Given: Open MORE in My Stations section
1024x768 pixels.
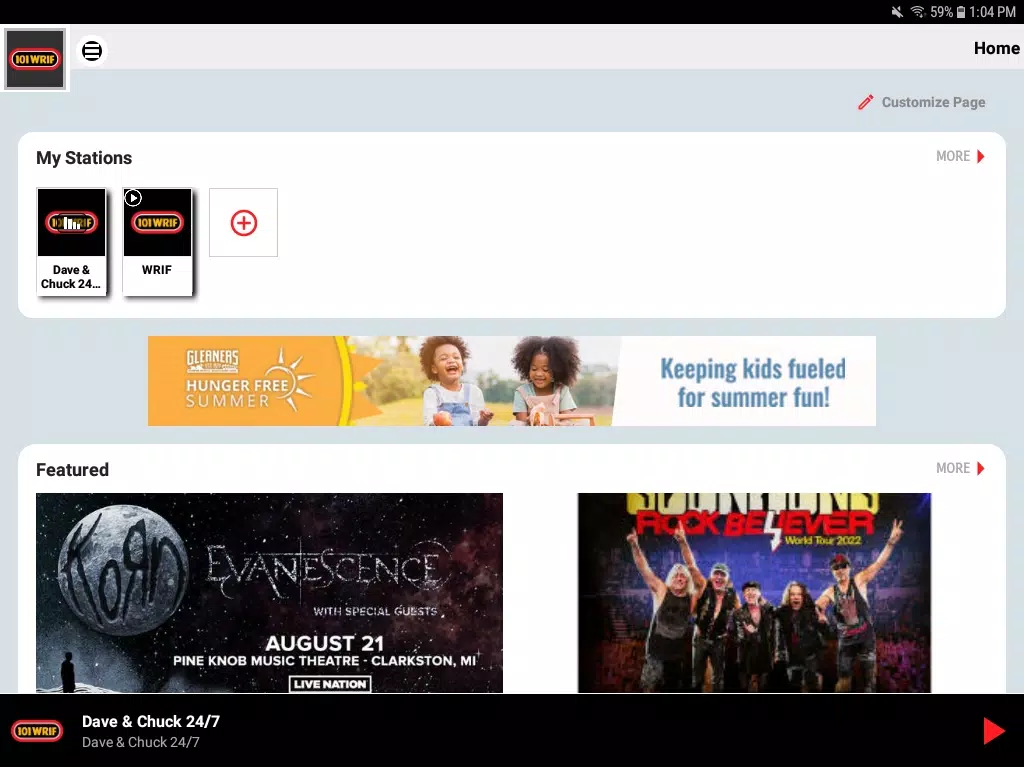Looking at the screenshot, I should pyautogui.click(x=960, y=156).
